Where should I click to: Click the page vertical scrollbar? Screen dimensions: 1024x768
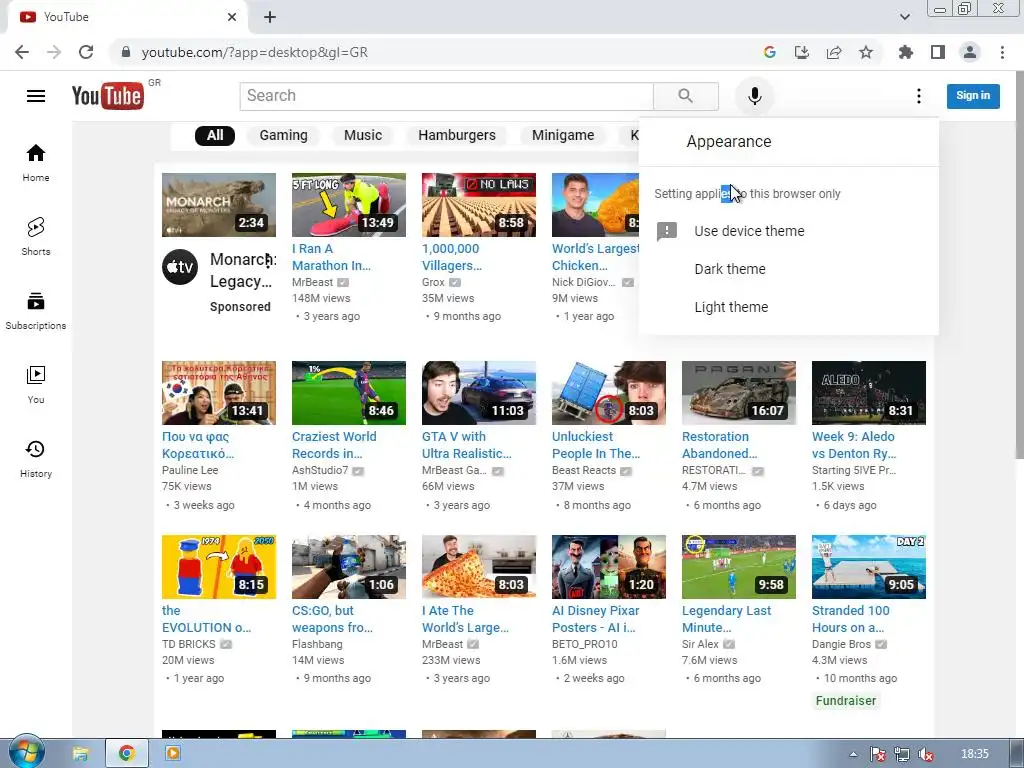click(x=1019, y=264)
